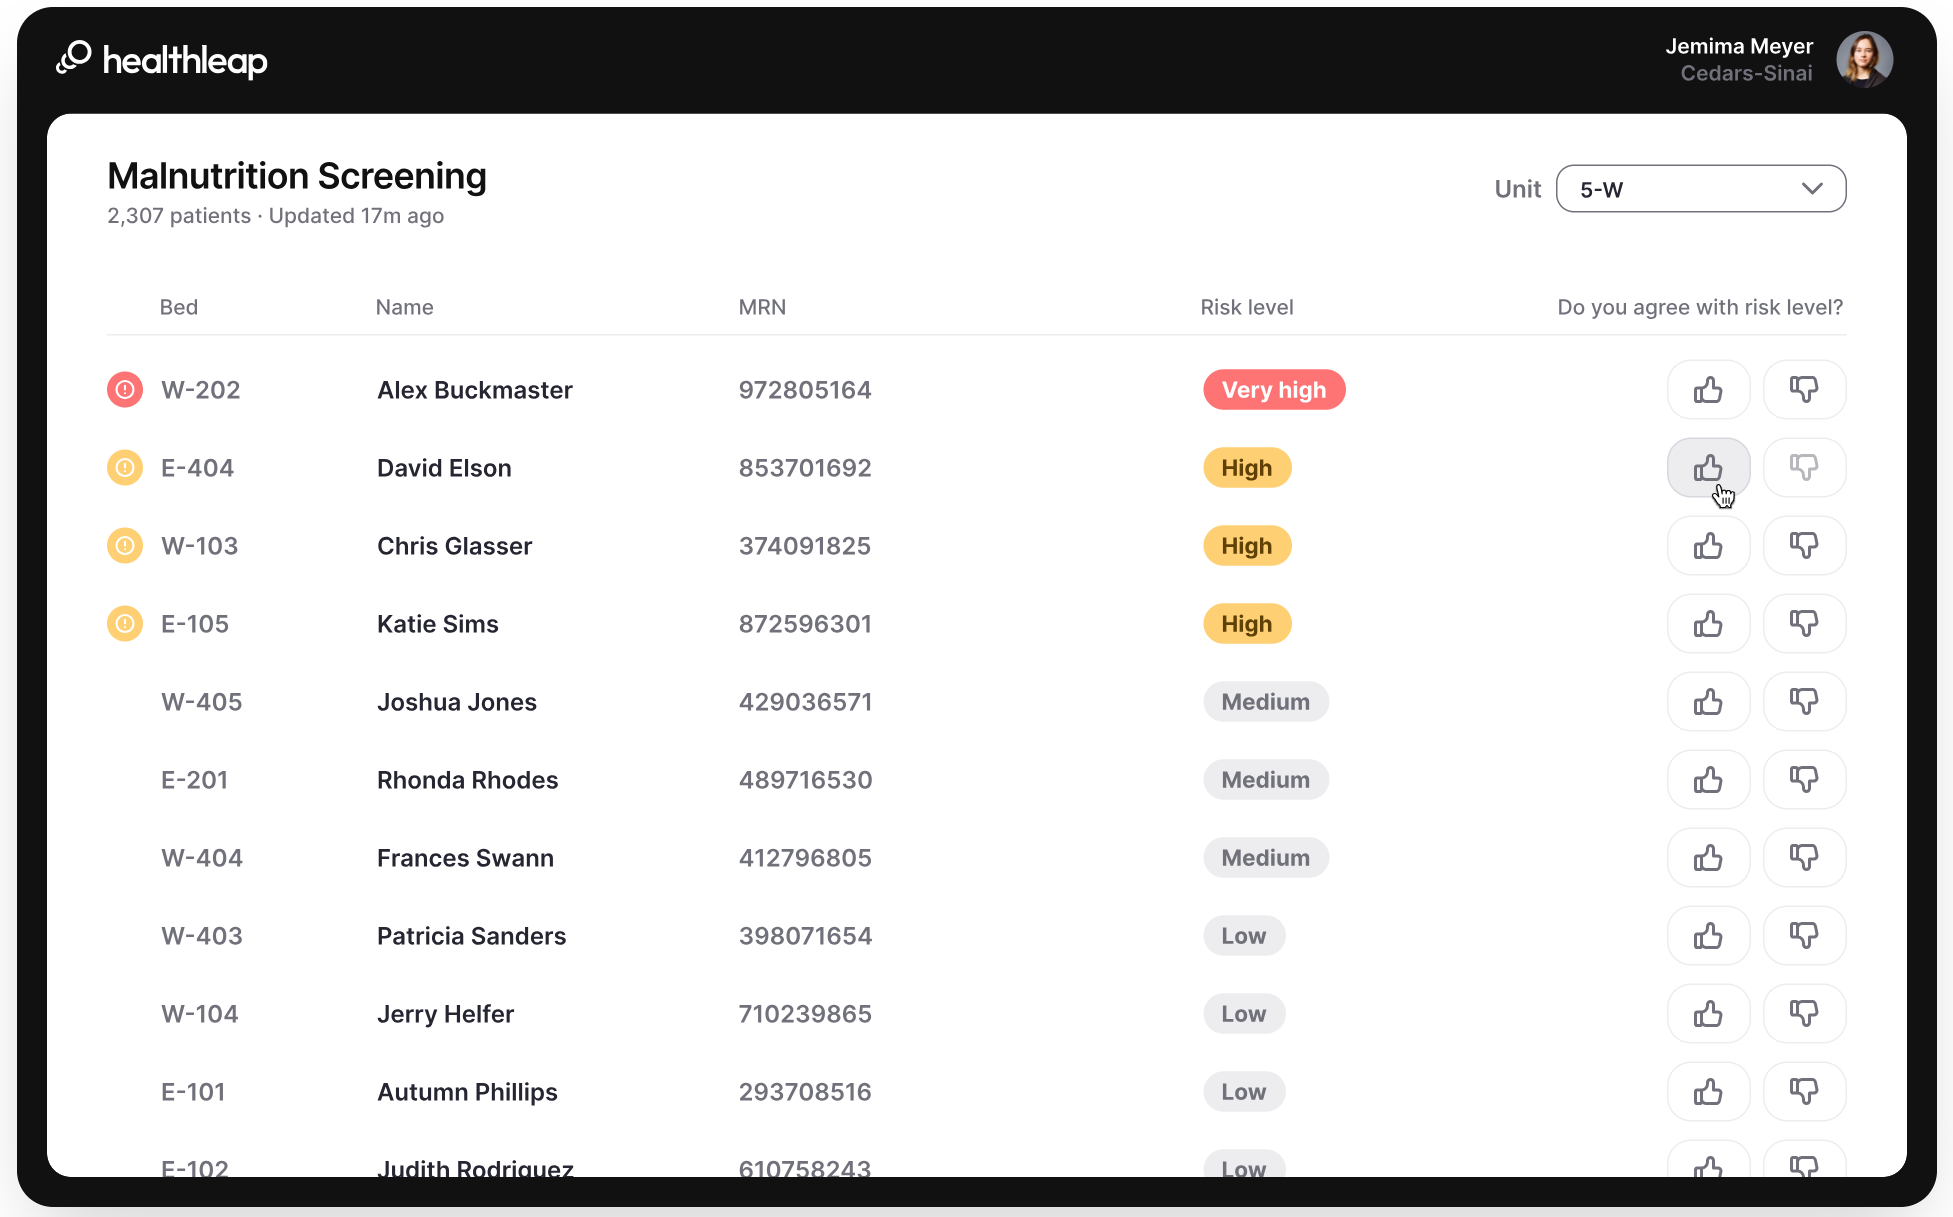This screenshot has width=1953, height=1217.
Task: Click the red alert icon for W-202
Action: point(125,389)
